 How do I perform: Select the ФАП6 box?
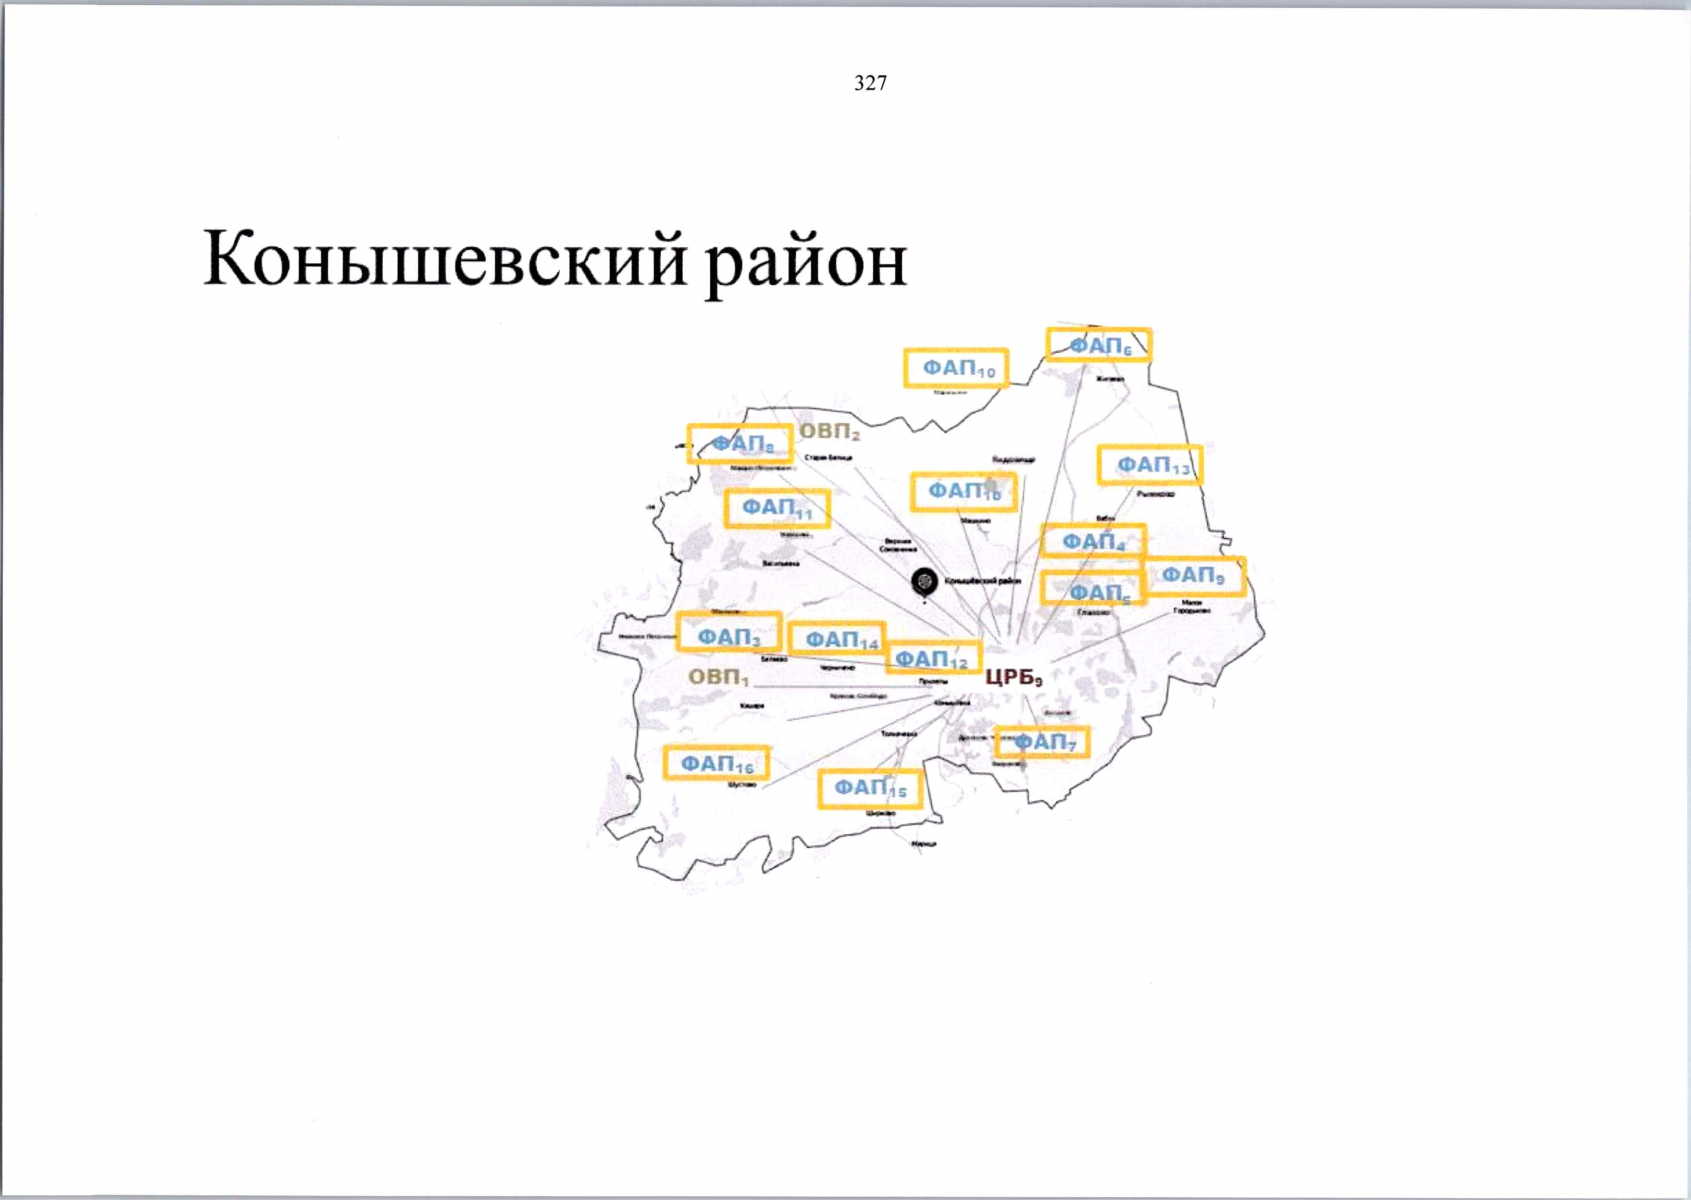pos(1099,345)
